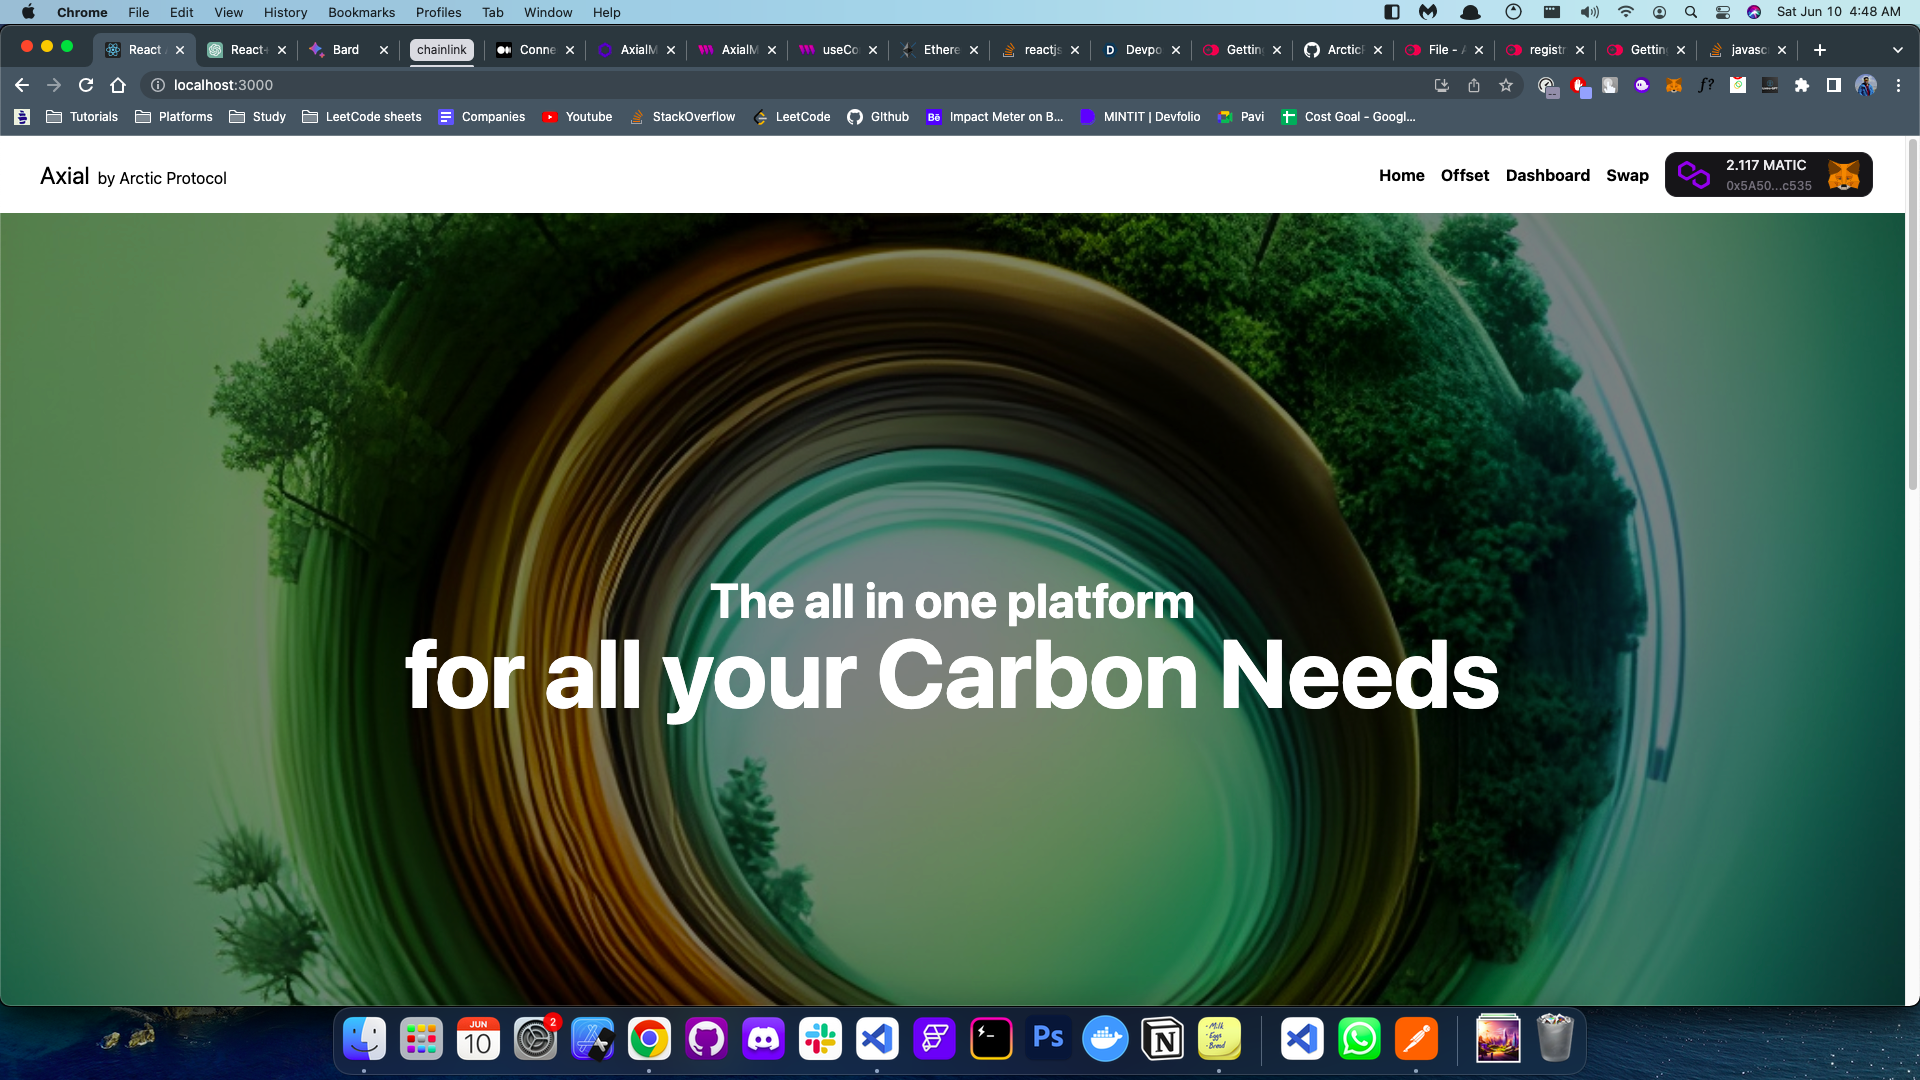Reload the localhost page
Viewport: 1920px width, 1080px height.
point(86,85)
